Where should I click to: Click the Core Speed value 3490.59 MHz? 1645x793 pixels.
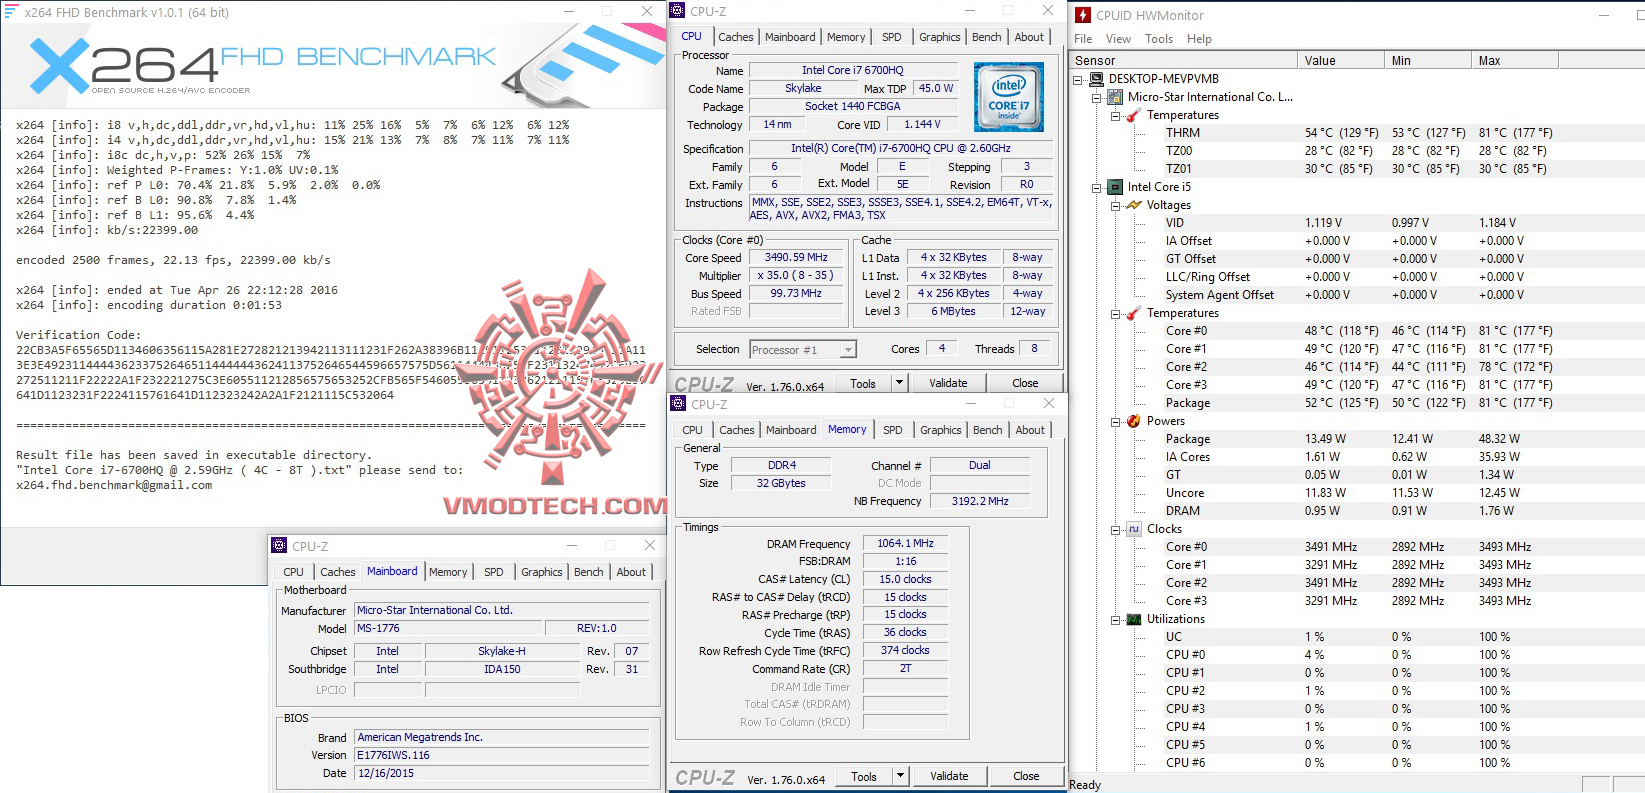[796, 257]
